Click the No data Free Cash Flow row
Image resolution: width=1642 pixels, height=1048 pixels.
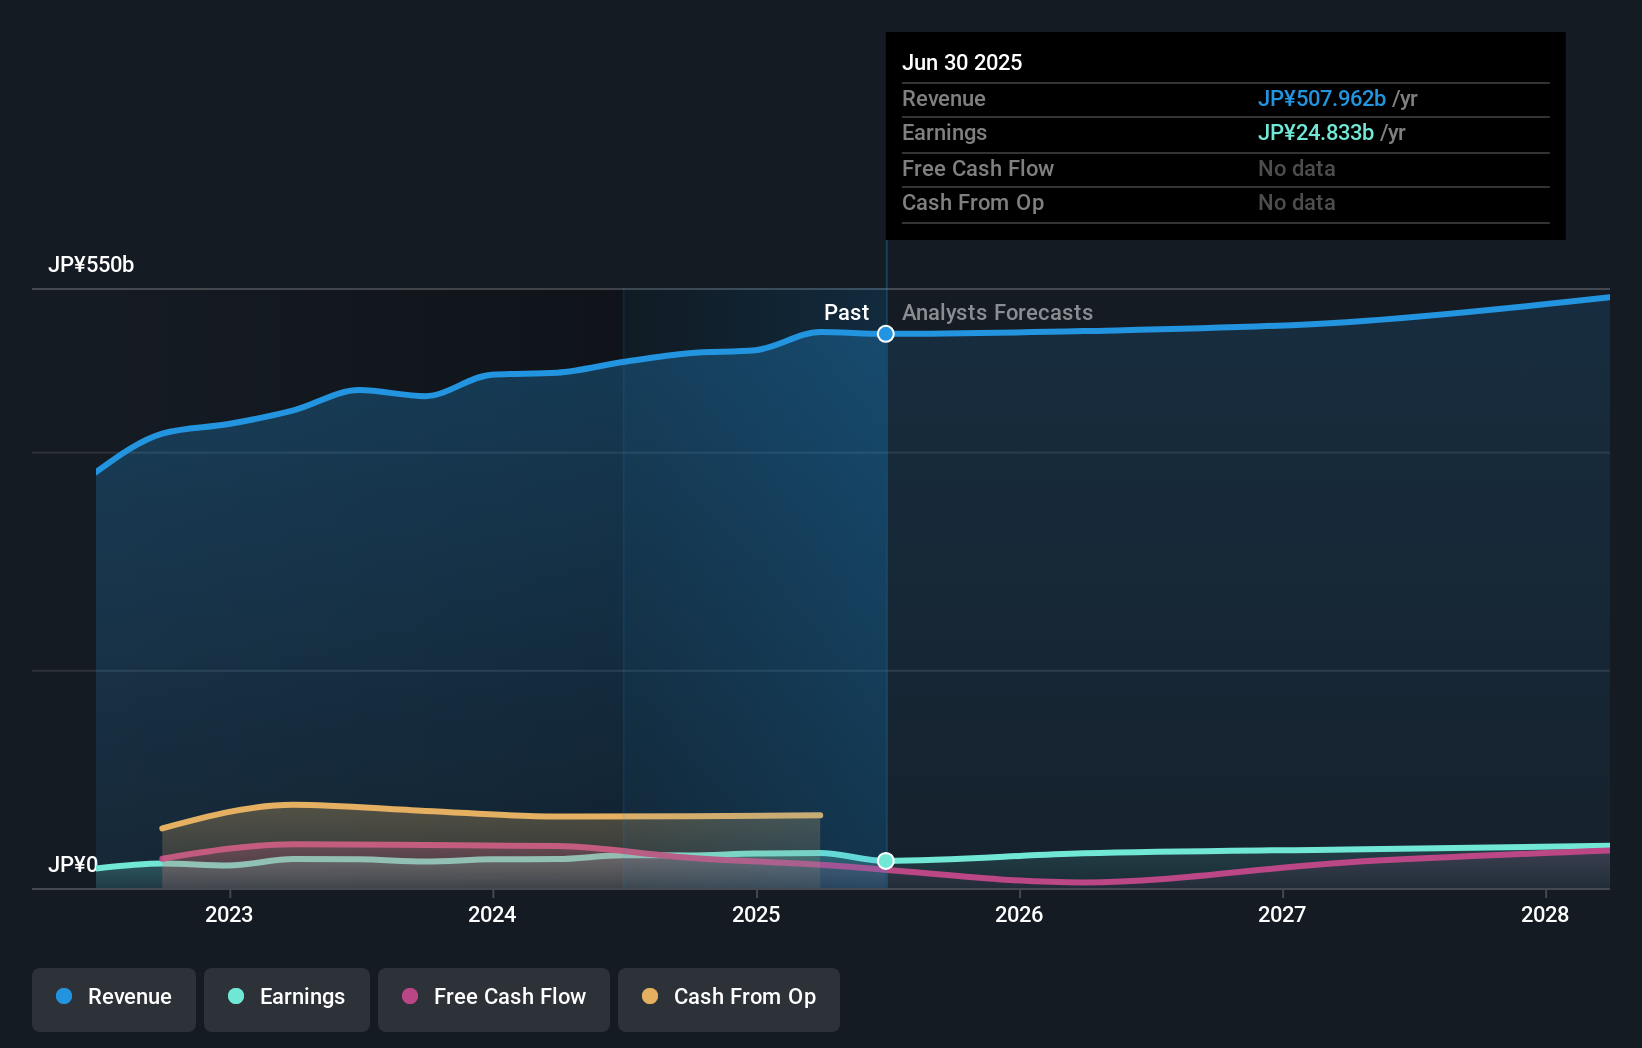point(1297,169)
